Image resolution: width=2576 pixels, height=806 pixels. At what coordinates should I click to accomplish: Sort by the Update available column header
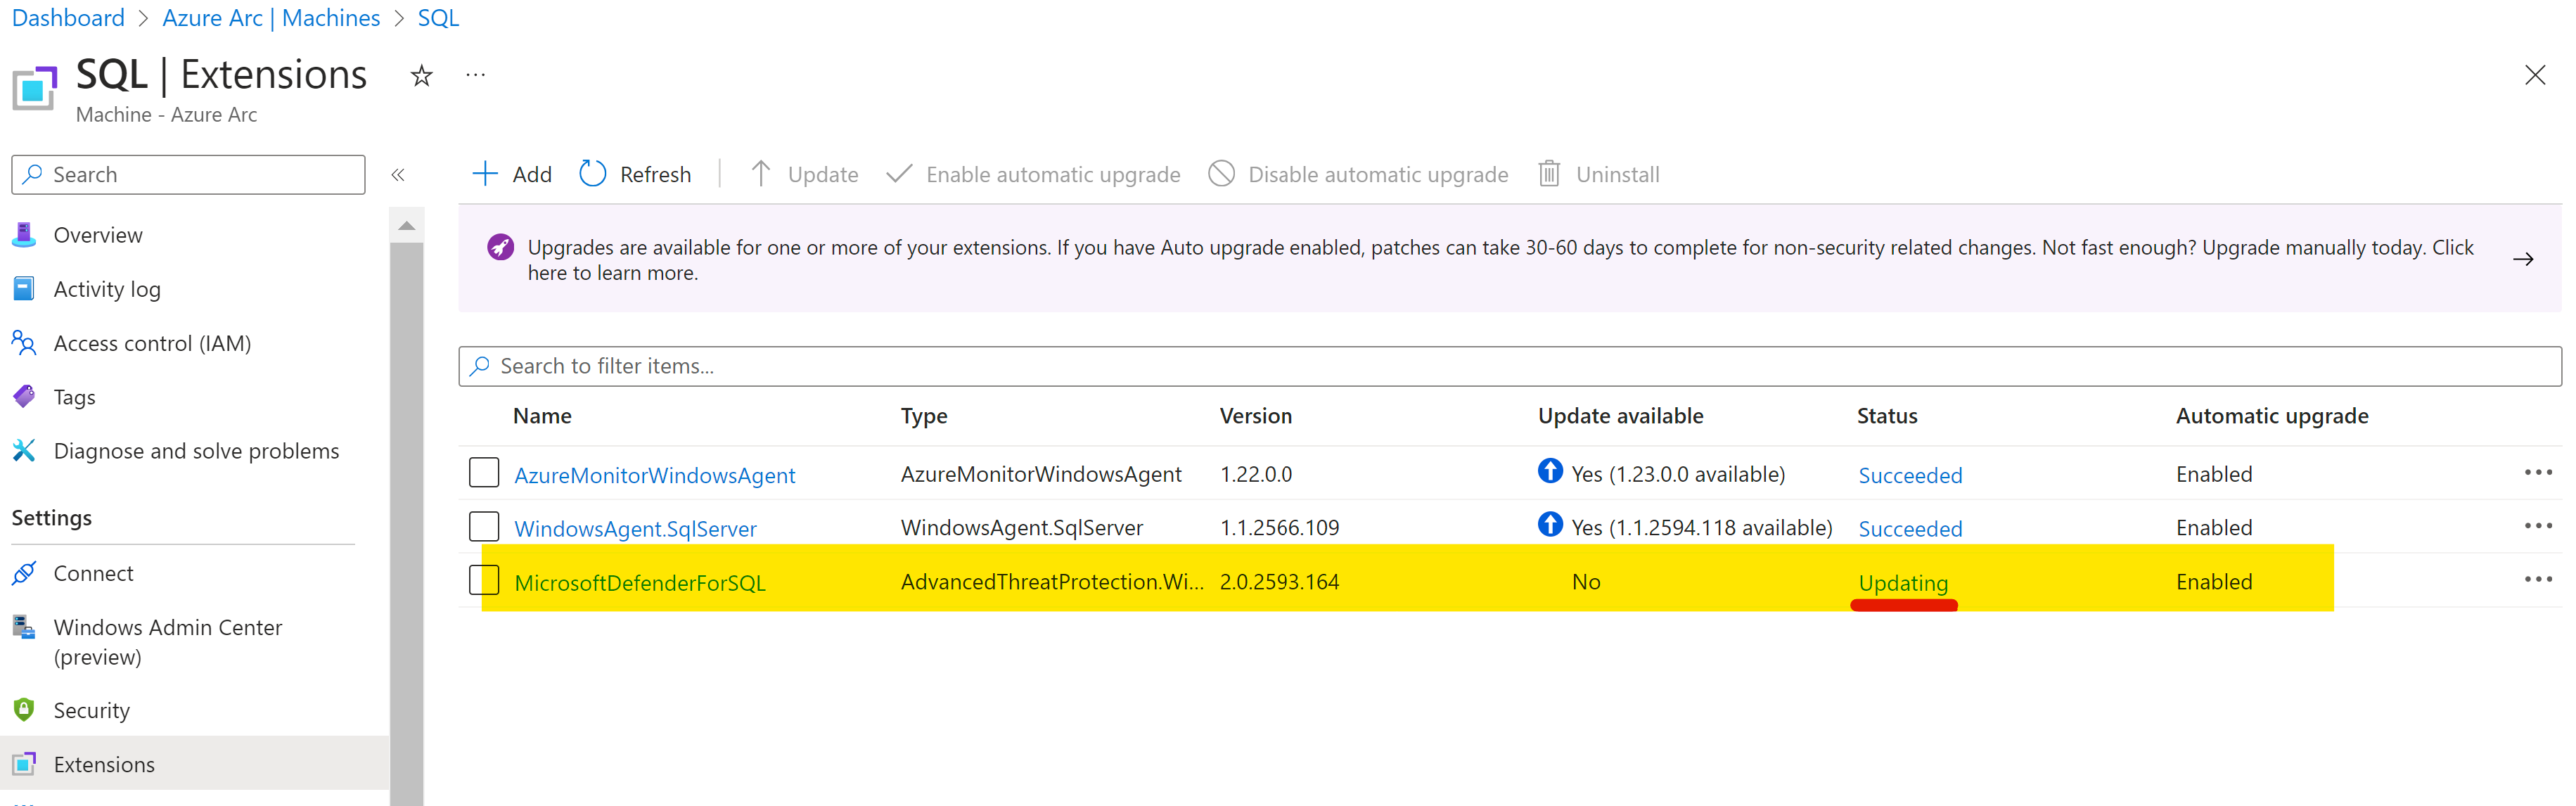[1620, 416]
